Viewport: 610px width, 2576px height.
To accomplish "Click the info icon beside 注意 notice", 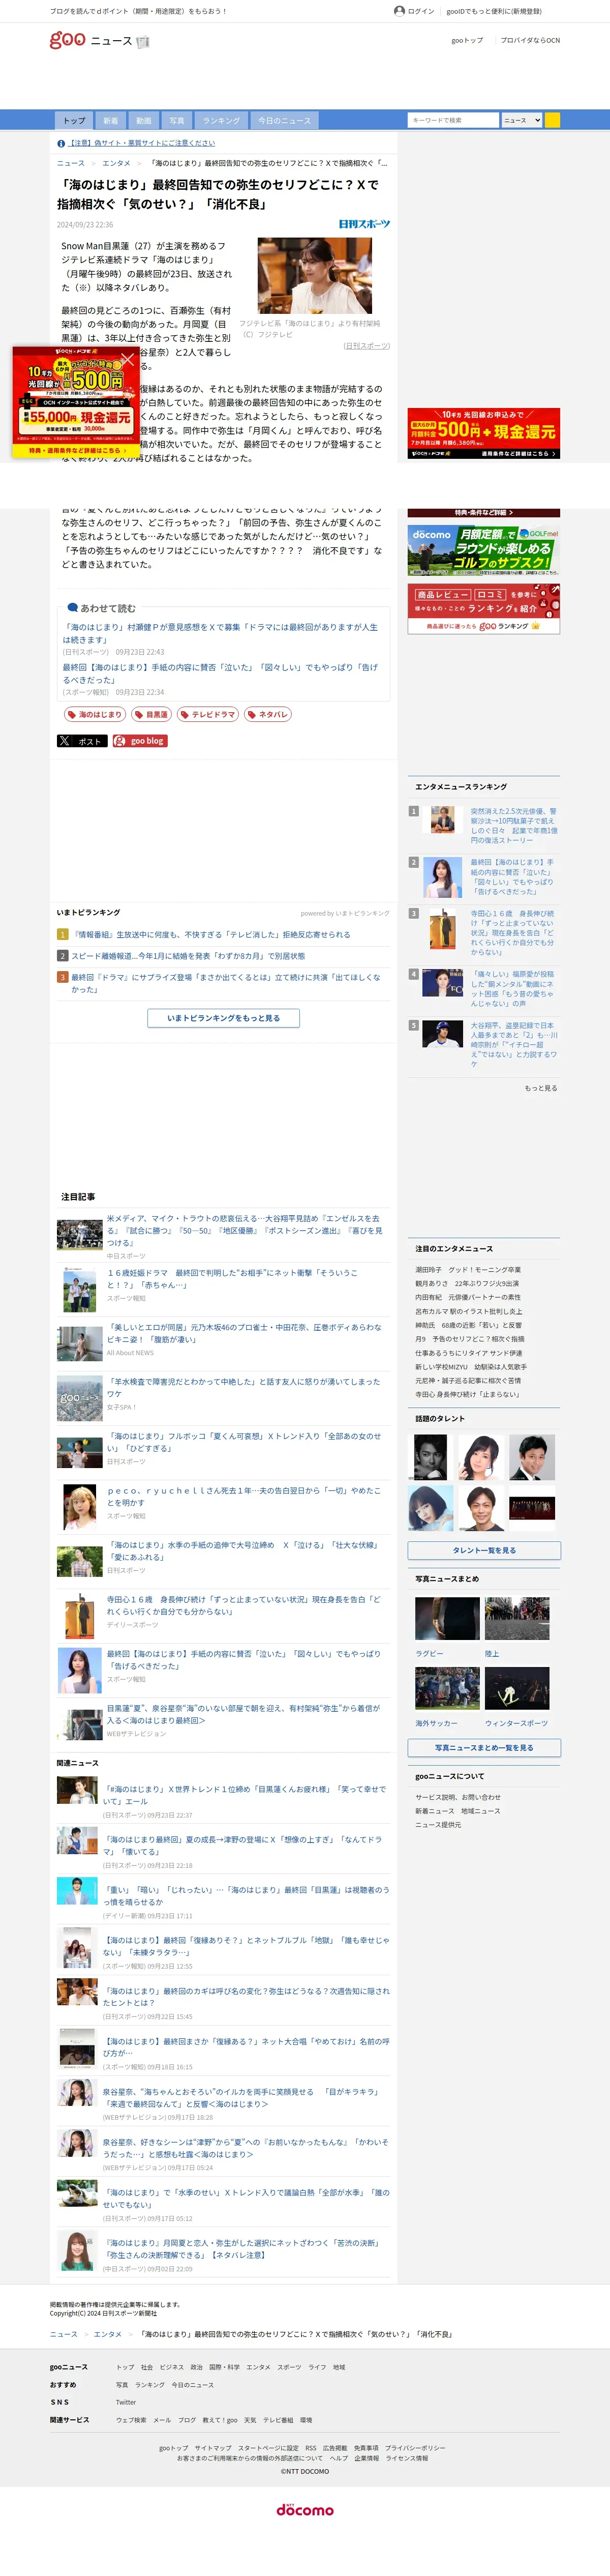I will pos(61,144).
